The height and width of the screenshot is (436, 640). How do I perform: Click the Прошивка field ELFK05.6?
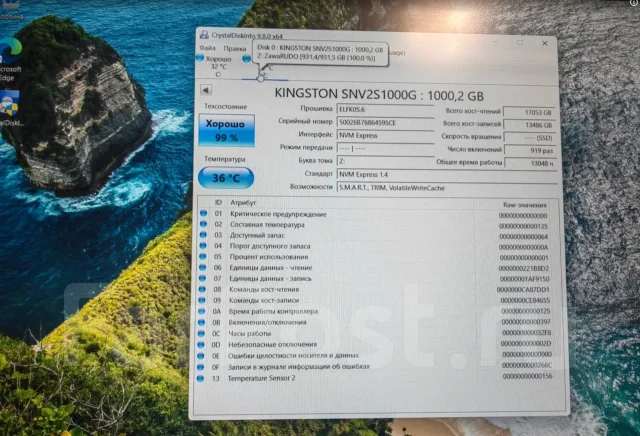(385, 109)
